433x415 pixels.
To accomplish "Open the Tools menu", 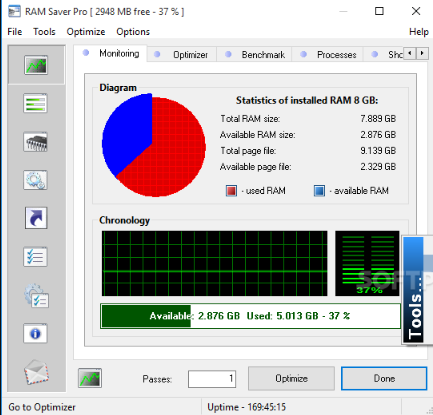I will point(44,32).
